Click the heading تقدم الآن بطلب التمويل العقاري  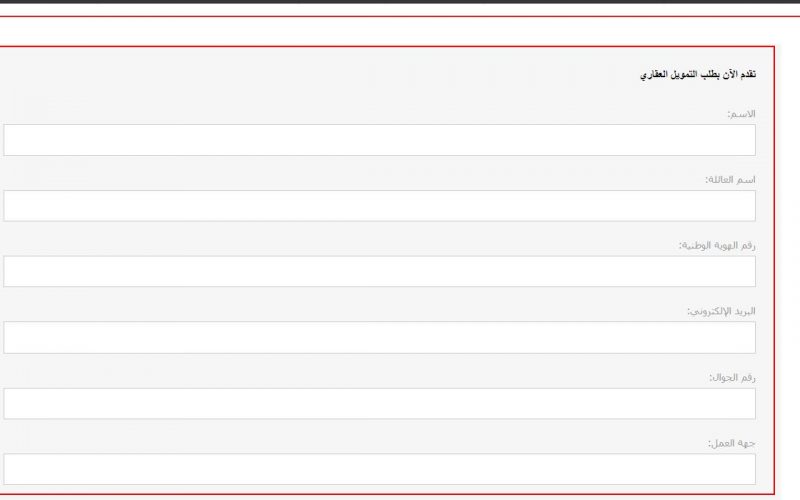[x=698, y=74]
